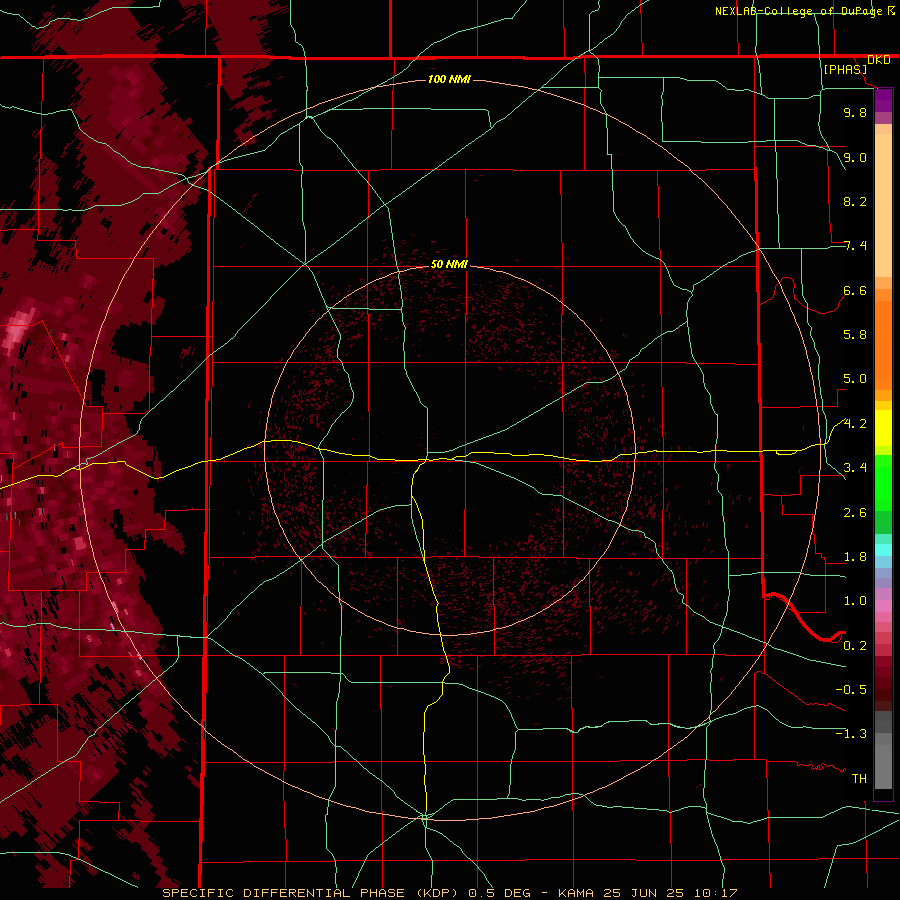The width and height of the screenshot is (900, 900).
Task: Click the "100 NMI" range ring label
Action: point(449,79)
